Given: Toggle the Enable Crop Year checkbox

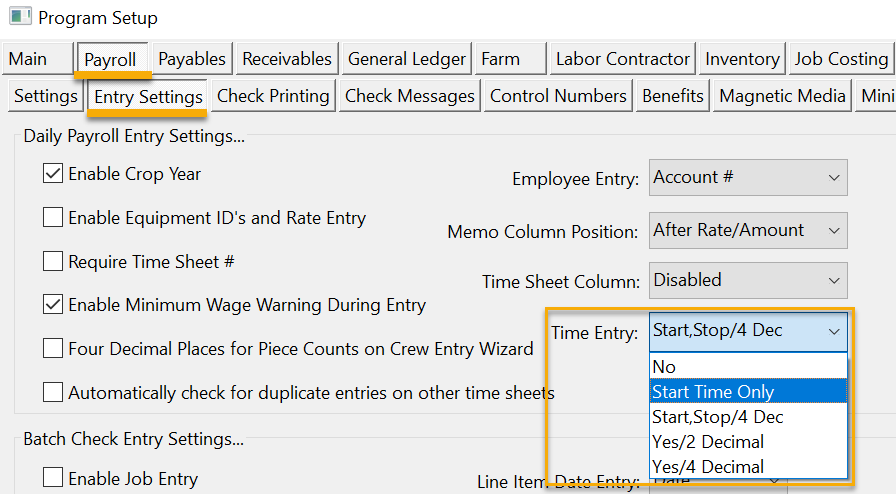Looking at the screenshot, I should click(x=53, y=174).
